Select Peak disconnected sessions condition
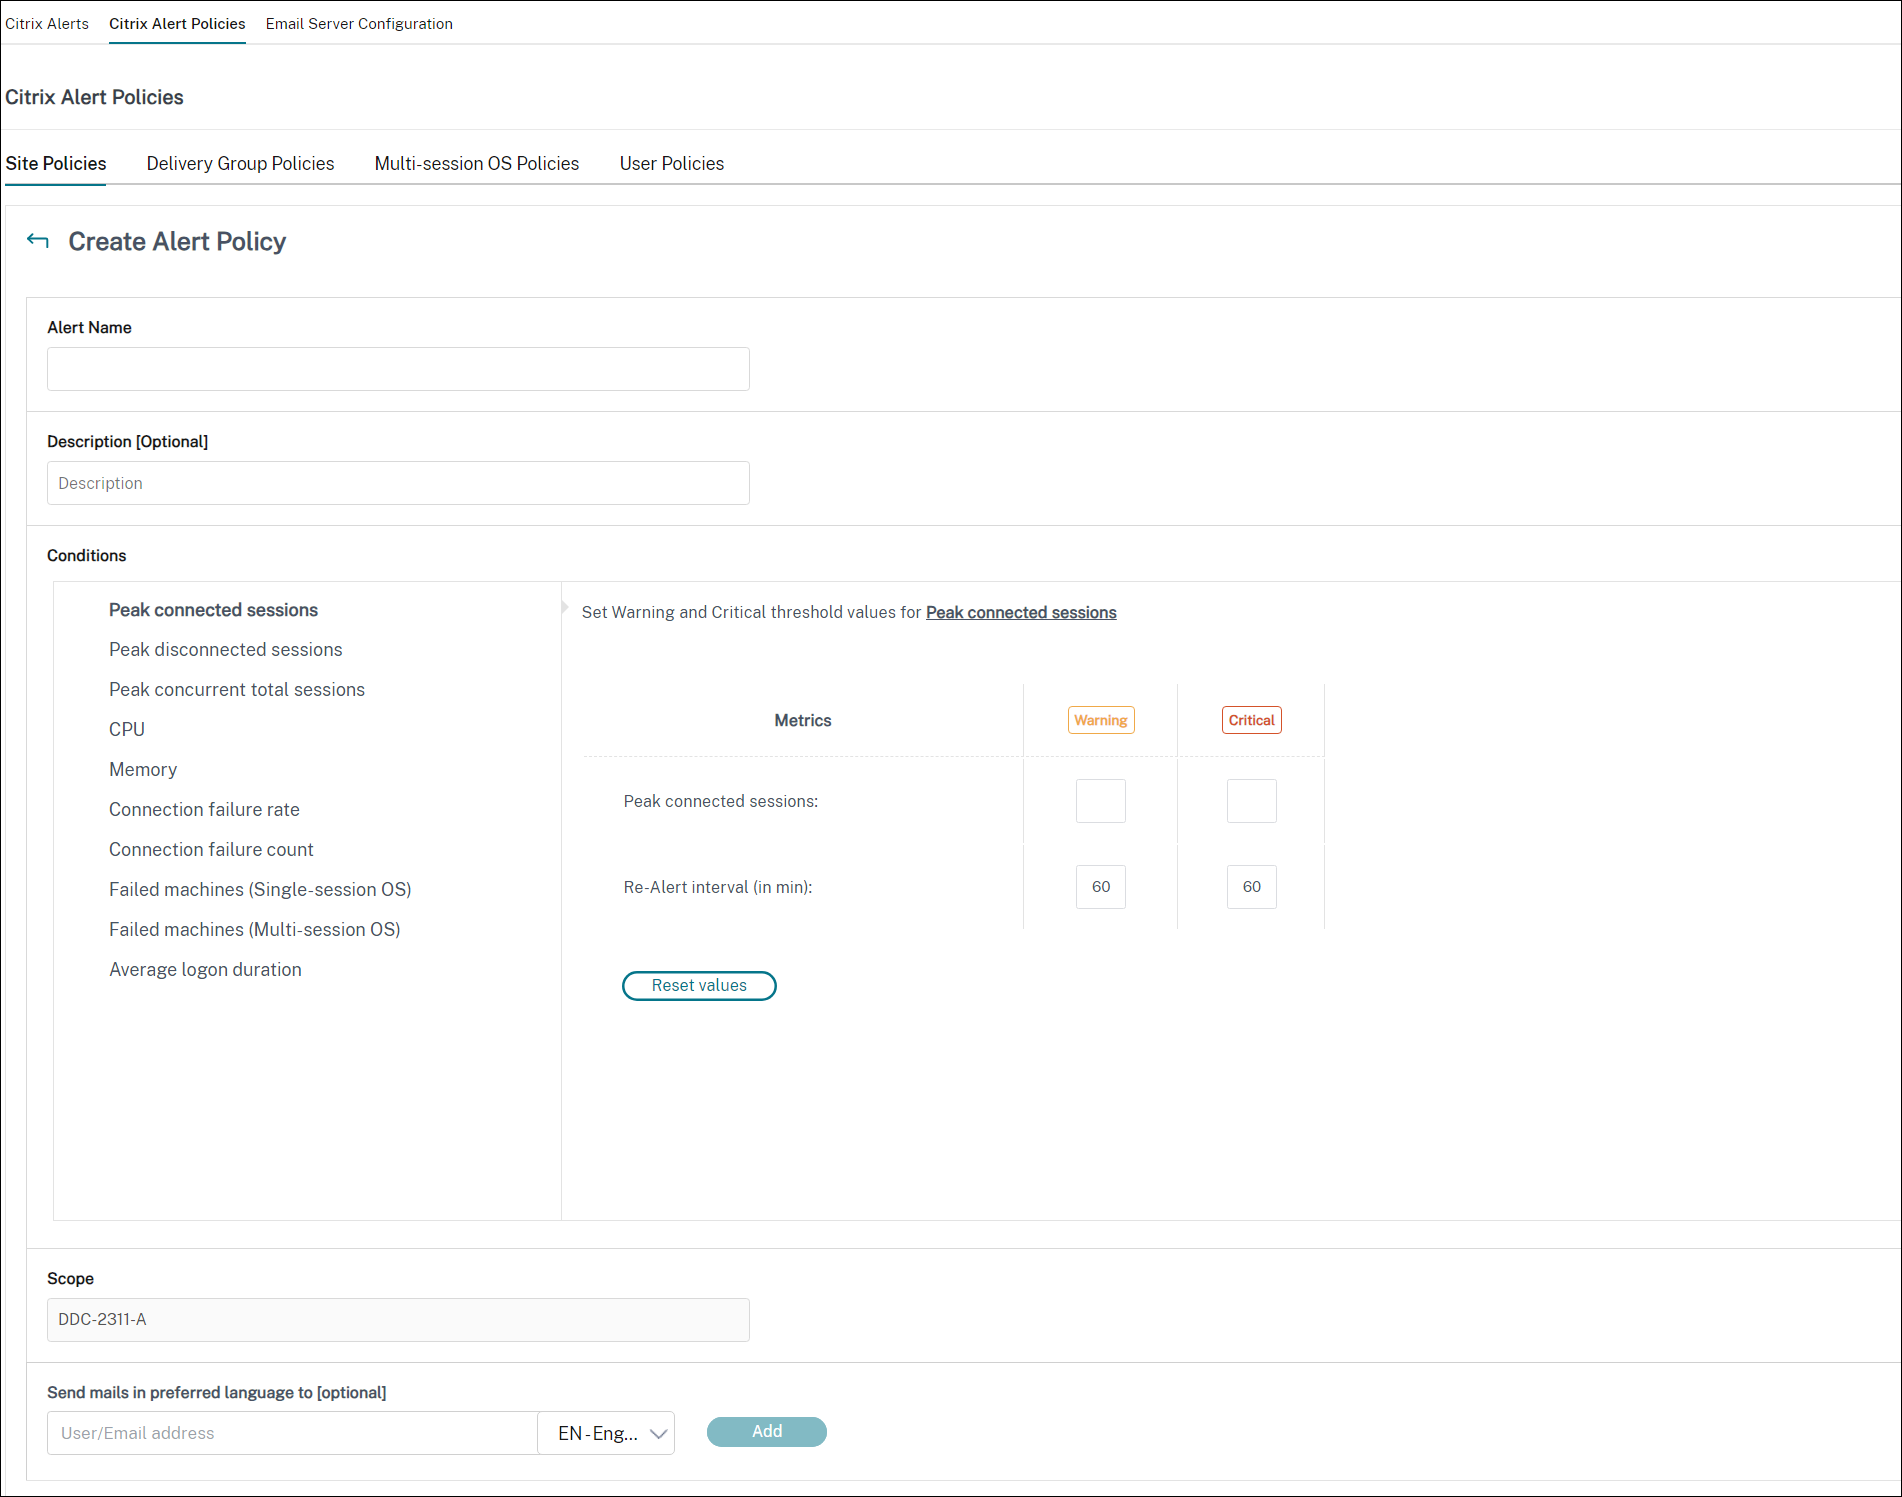This screenshot has height=1497, width=1902. click(226, 650)
